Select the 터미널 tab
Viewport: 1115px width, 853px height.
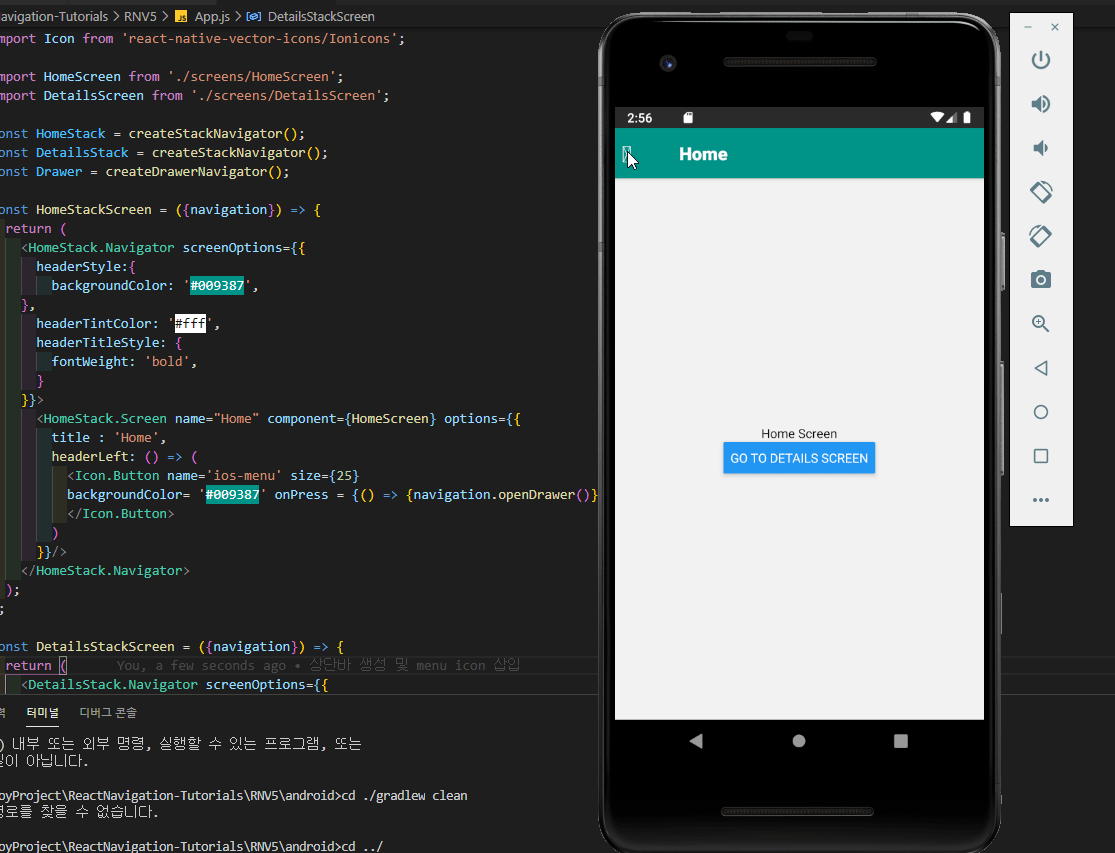click(42, 712)
